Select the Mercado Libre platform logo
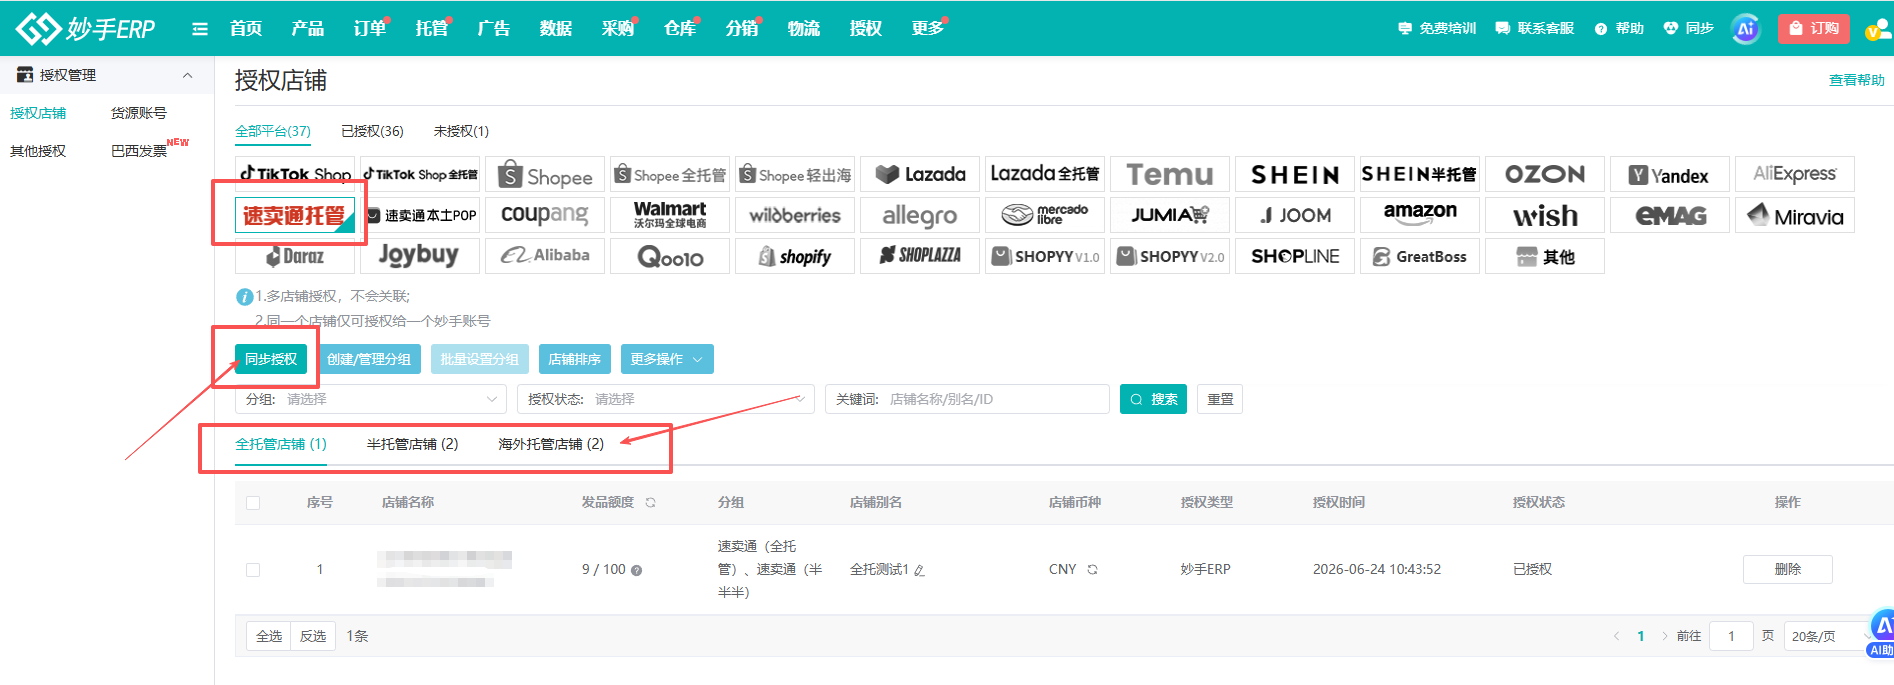The height and width of the screenshot is (685, 1894). coord(1045,215)
